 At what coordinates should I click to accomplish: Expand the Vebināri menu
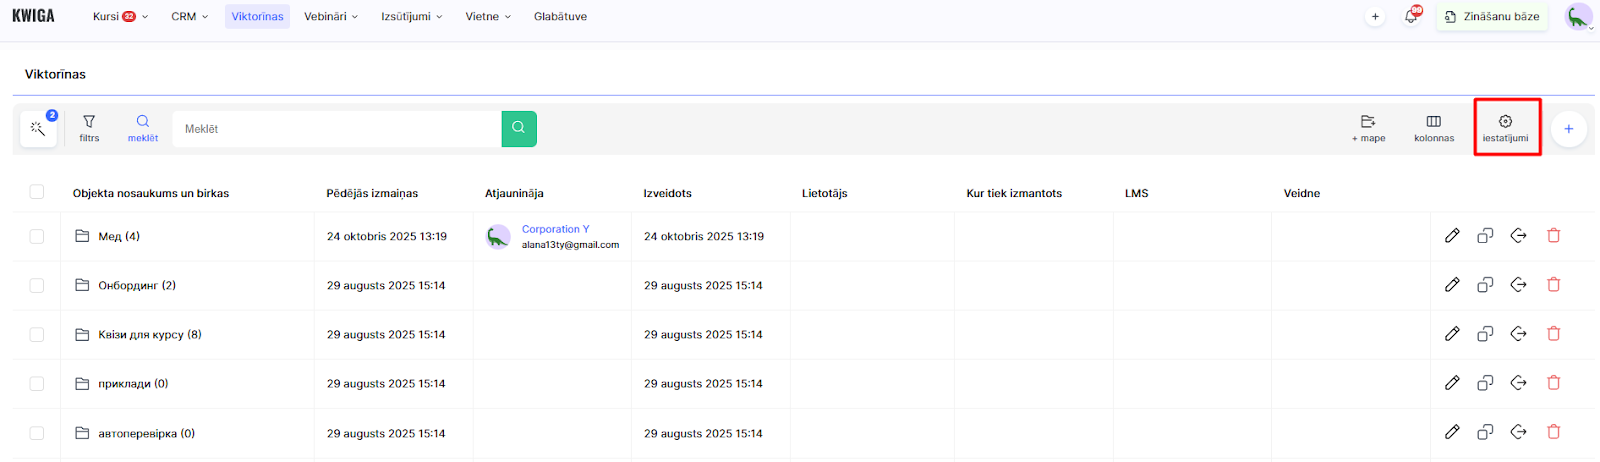coord(330,17)
